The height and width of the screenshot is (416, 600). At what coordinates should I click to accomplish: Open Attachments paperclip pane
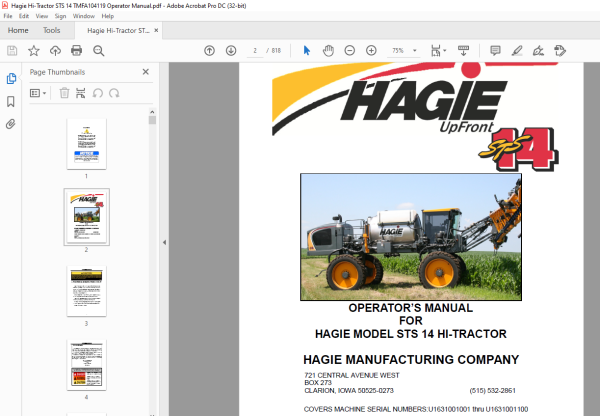click(11, 124)
